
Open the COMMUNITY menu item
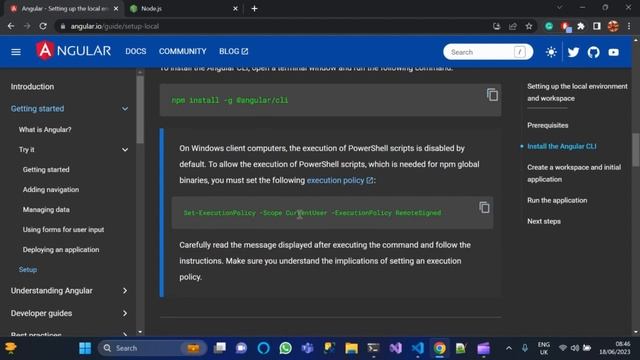coord(182,51)
